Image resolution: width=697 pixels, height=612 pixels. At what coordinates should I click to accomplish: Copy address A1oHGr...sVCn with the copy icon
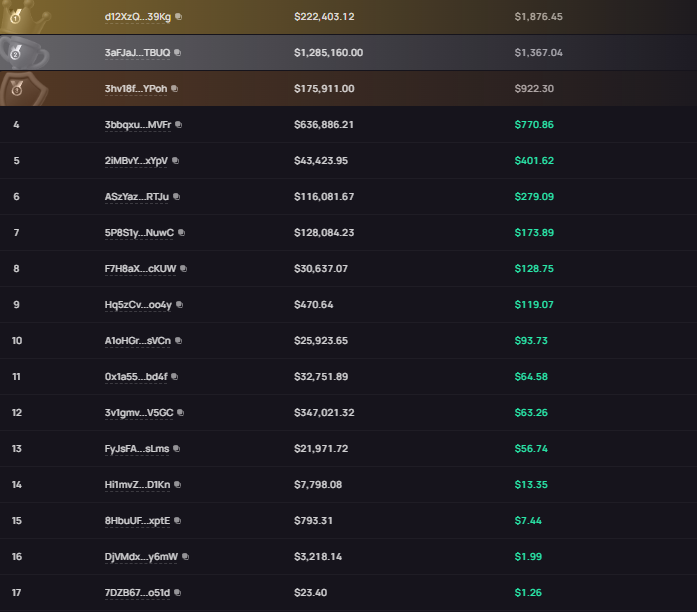point(178,340)
